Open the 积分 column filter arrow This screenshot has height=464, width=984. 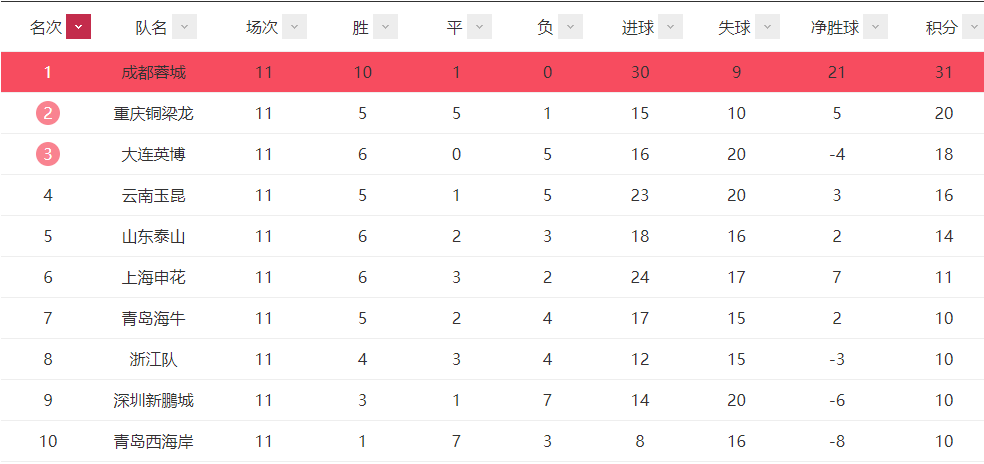[973, 27]
